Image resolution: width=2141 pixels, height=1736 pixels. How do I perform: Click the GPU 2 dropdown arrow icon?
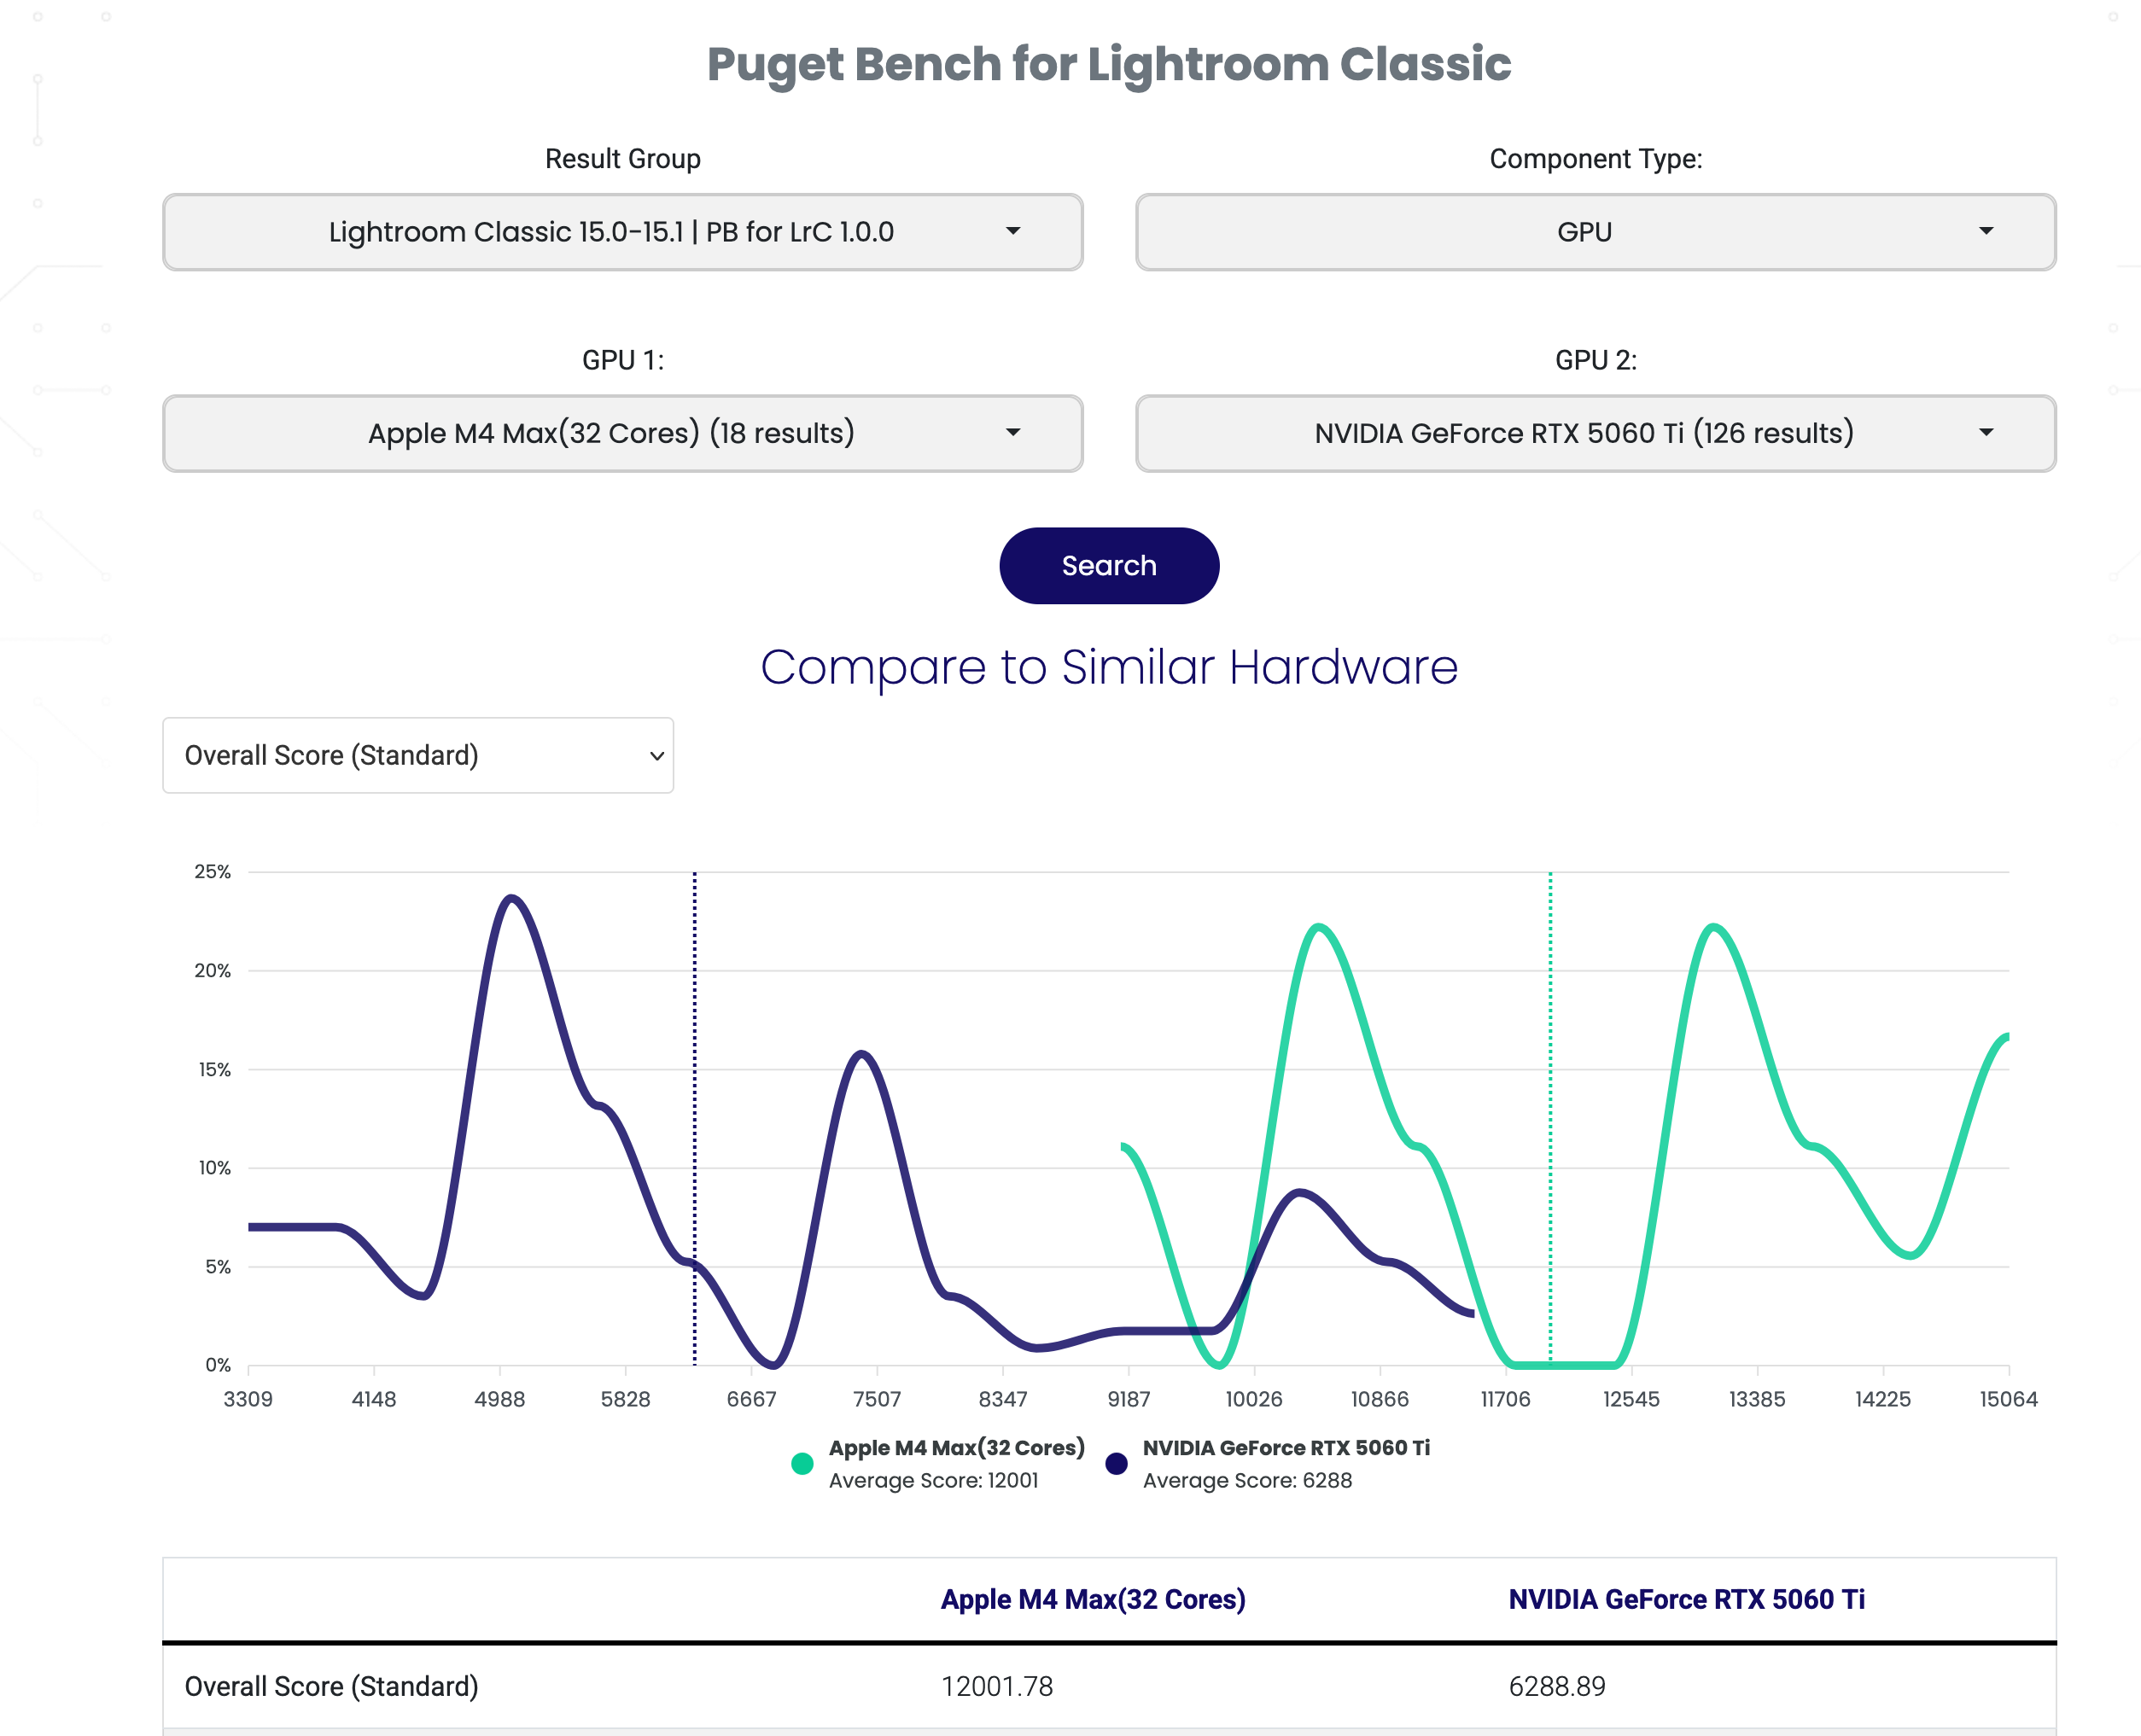(1986, 433)
